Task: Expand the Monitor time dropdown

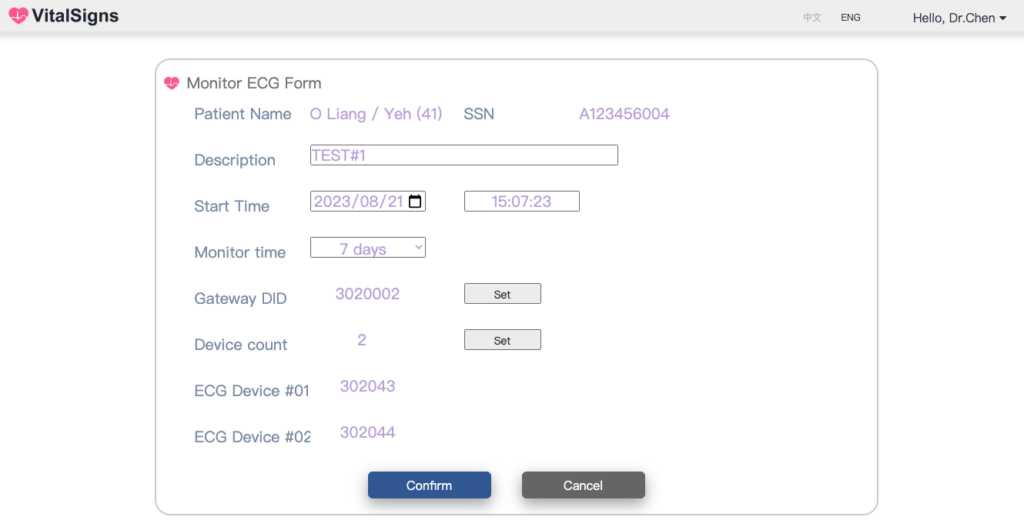Action: coord(368,248)
